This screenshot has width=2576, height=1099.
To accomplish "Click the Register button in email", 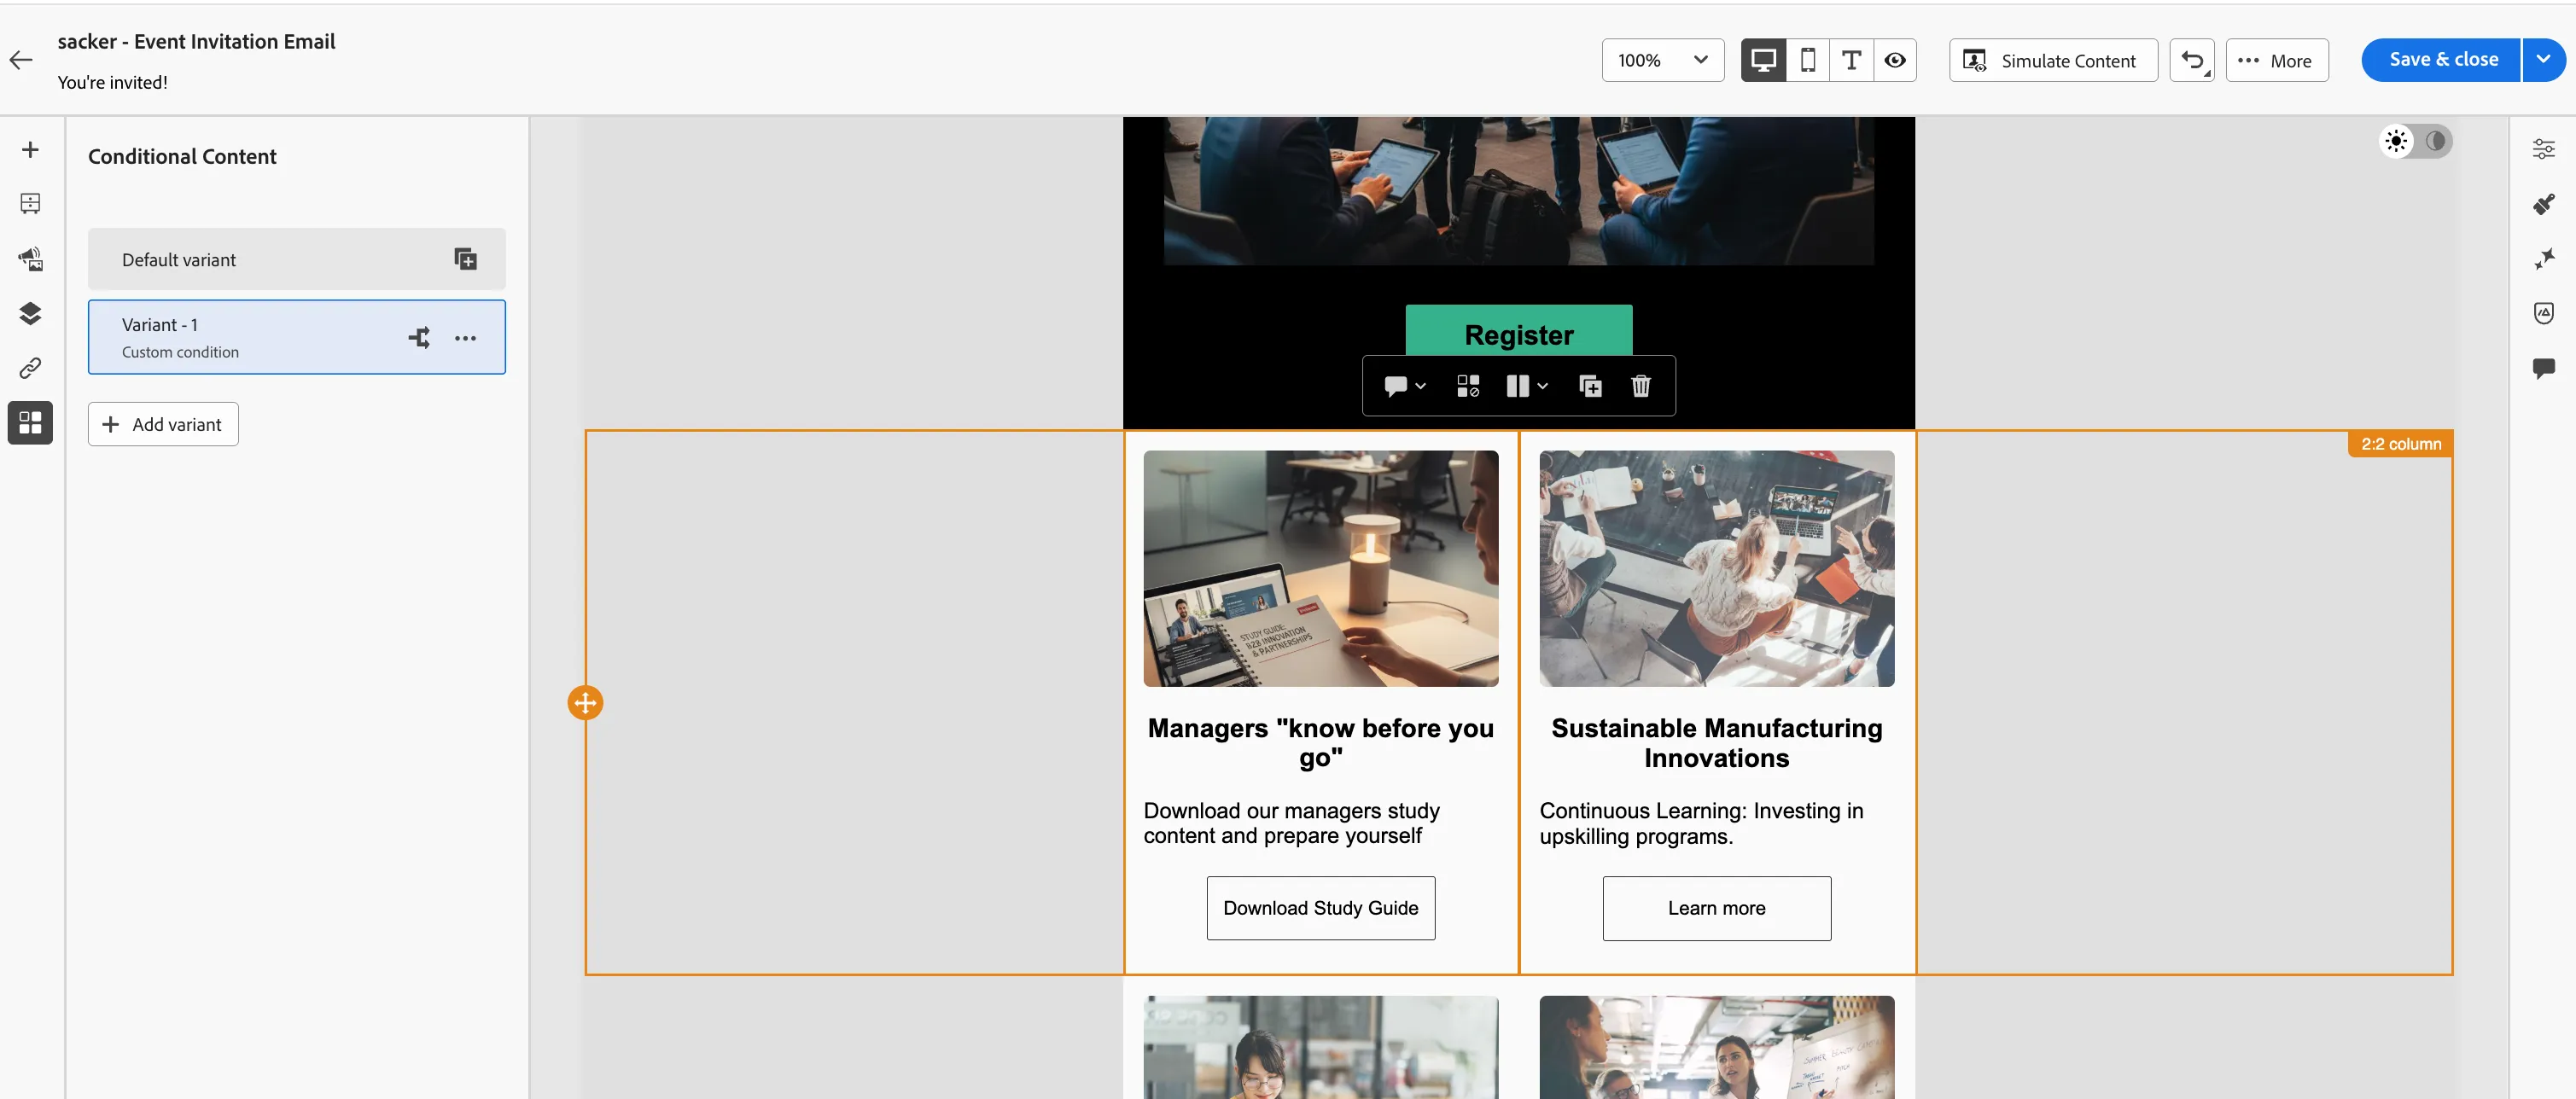I will (1518, 331).
